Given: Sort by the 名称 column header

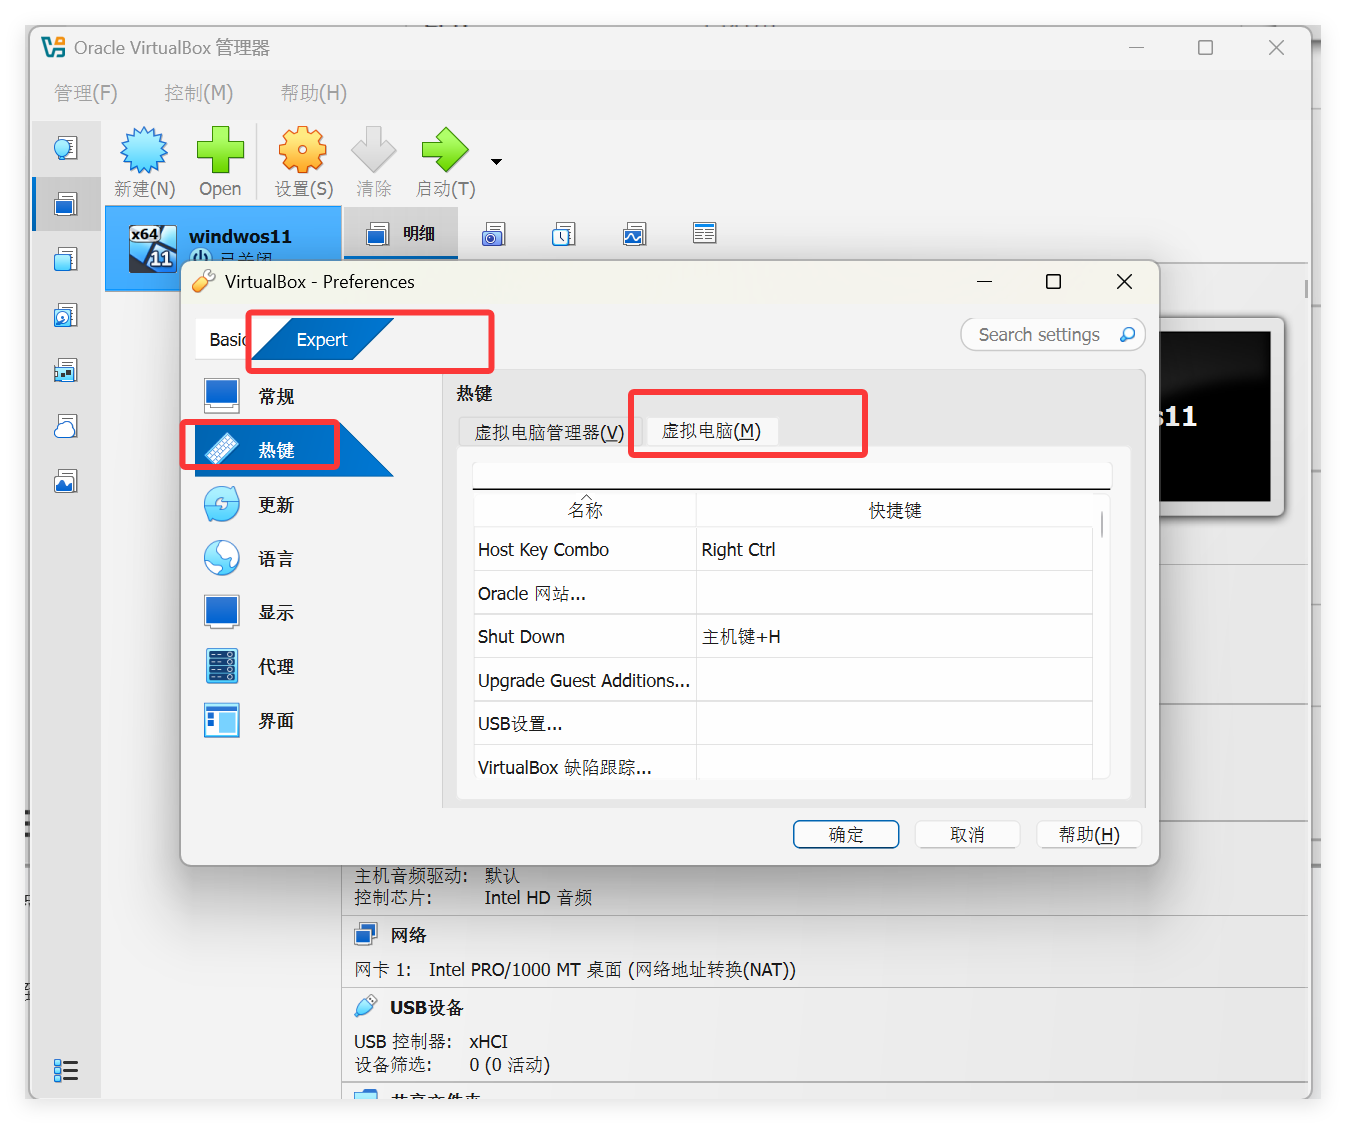Looking at the screenshot, I should click(585, 510).
